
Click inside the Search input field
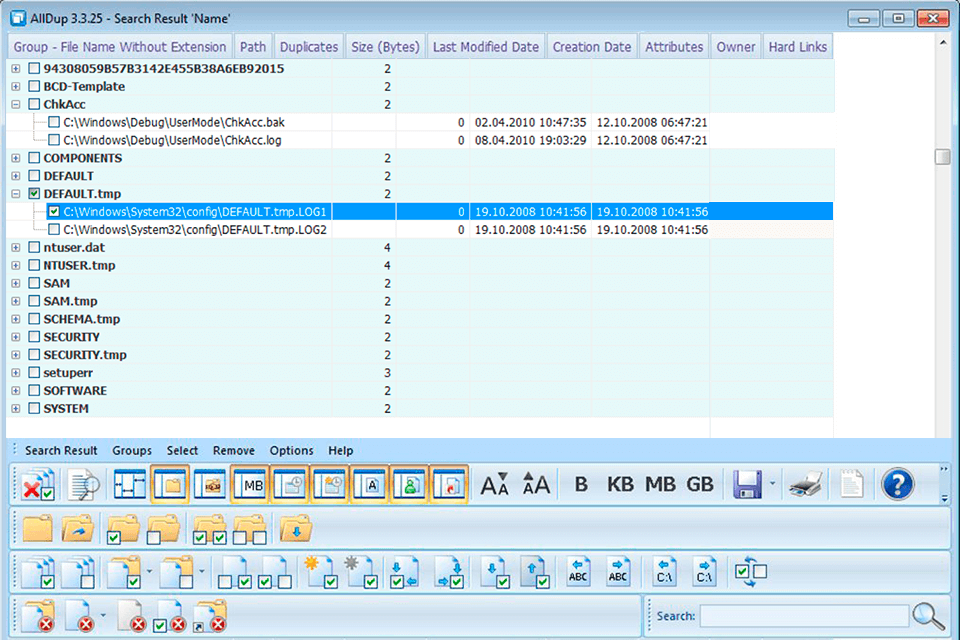point(805,616)
